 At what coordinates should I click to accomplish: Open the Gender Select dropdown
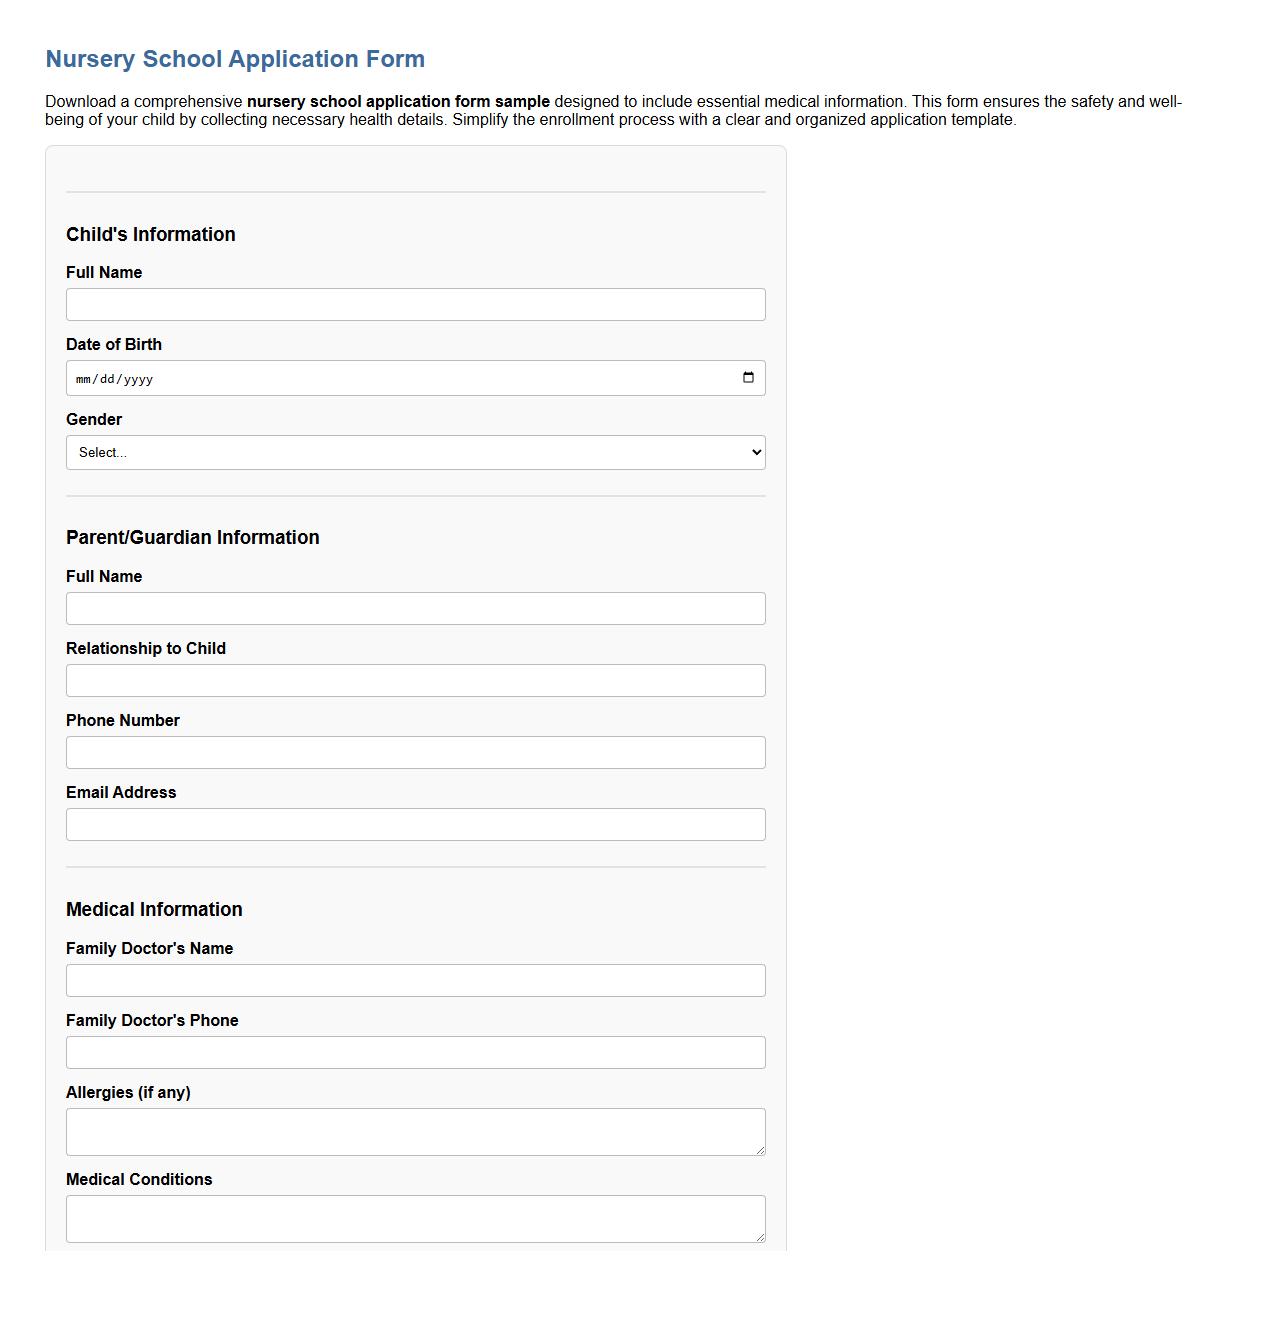click(x=415, y=452)
